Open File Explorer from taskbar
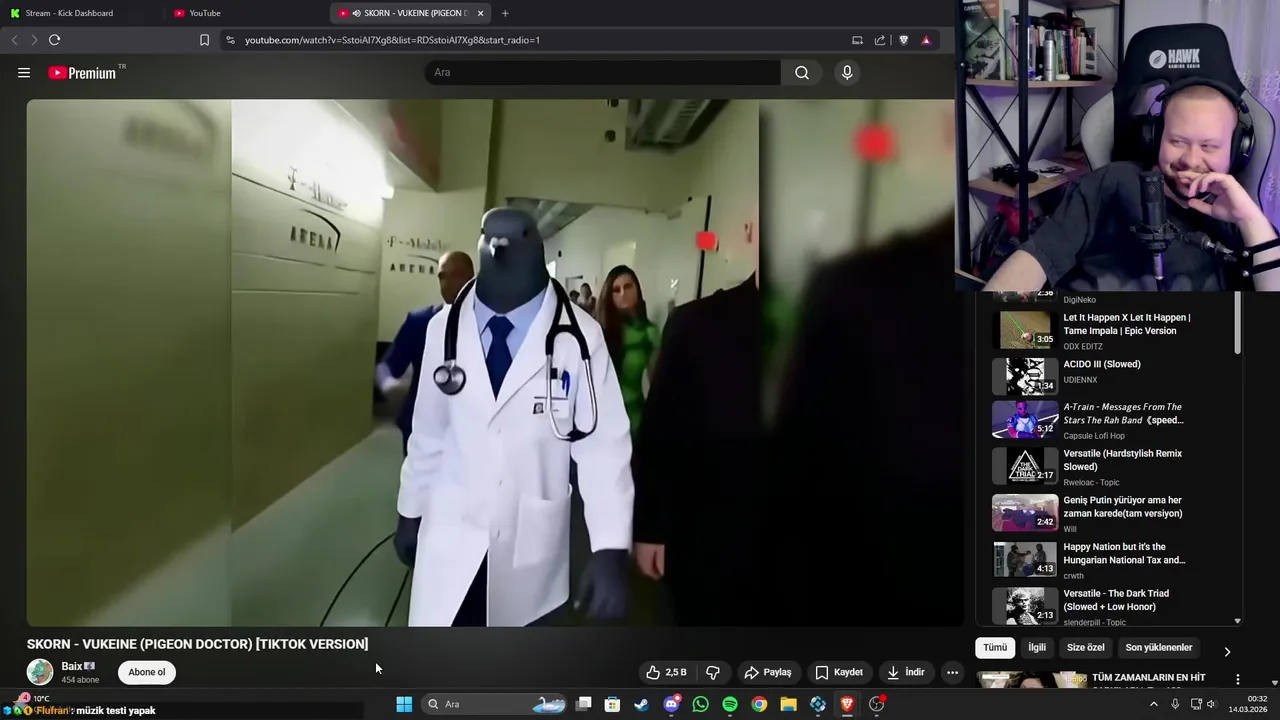 (x=788, y=704)
